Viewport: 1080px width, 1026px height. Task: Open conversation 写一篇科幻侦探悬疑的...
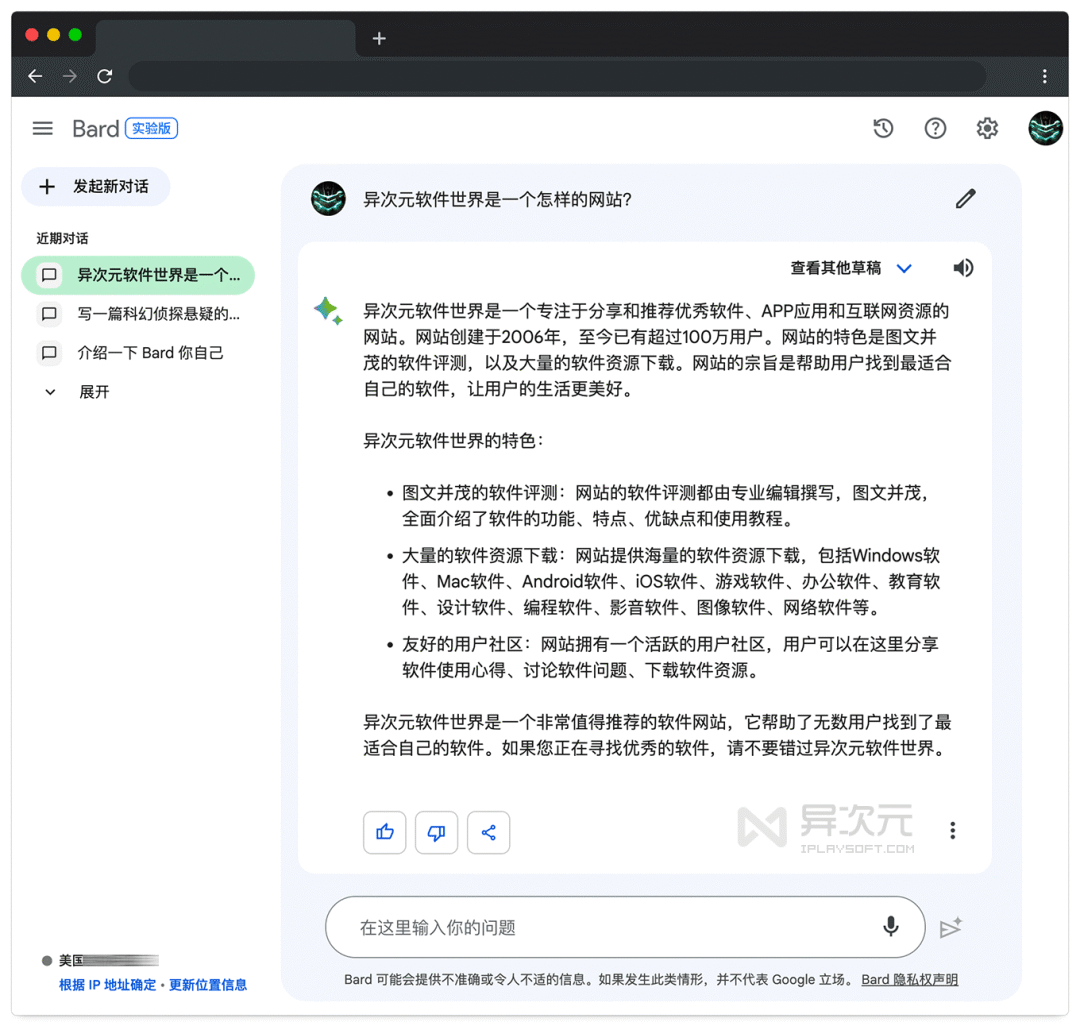(138, 314)
